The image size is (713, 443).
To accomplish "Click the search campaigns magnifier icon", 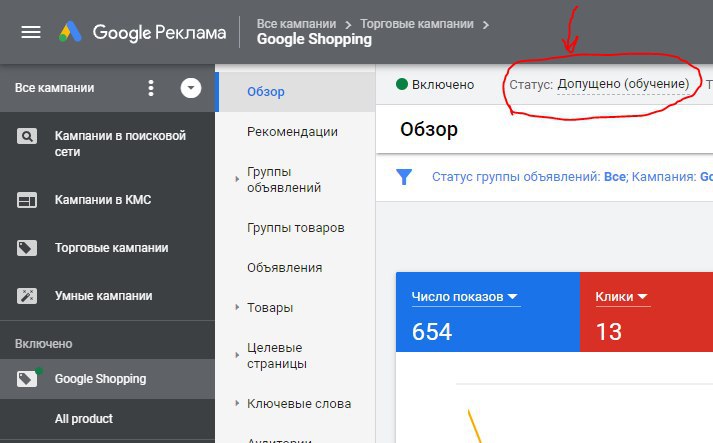I will pyautogui.click(x=27, y=136).
